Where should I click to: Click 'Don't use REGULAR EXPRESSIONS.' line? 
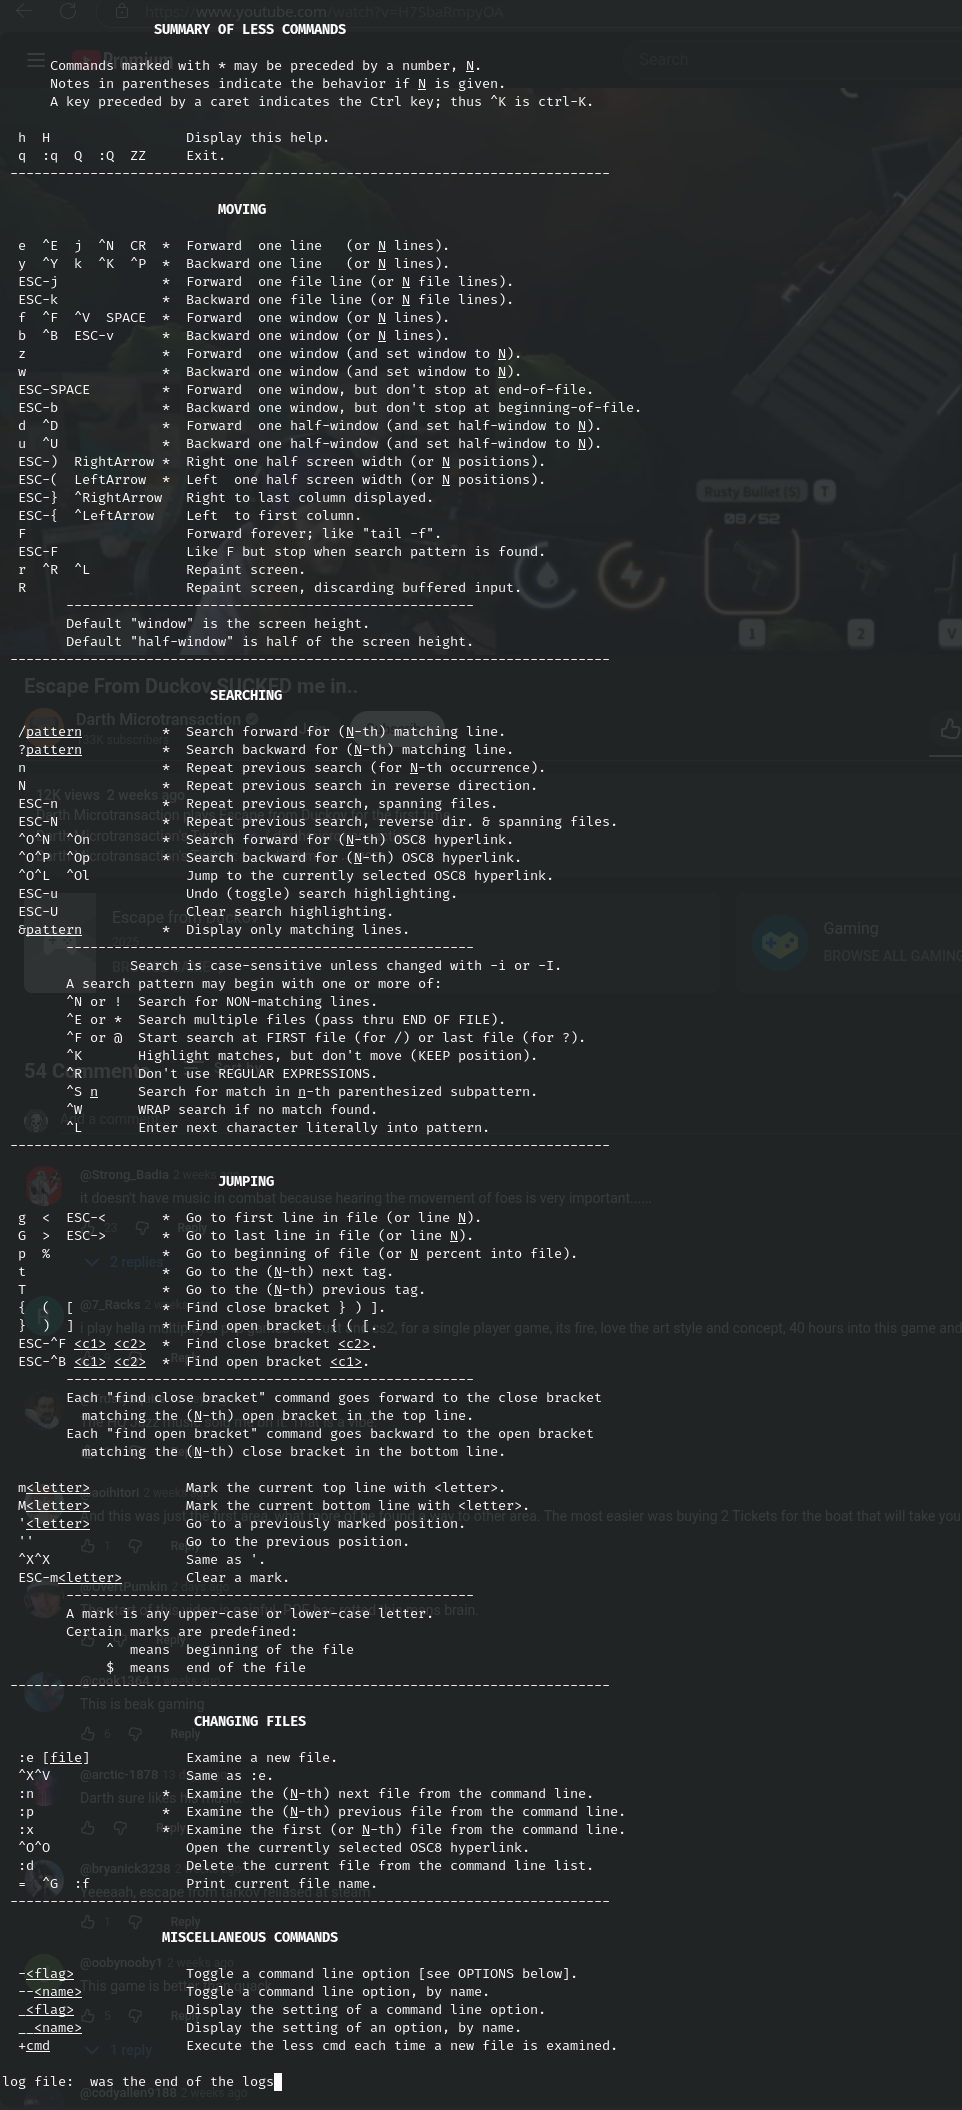[x=257, y=1073]
